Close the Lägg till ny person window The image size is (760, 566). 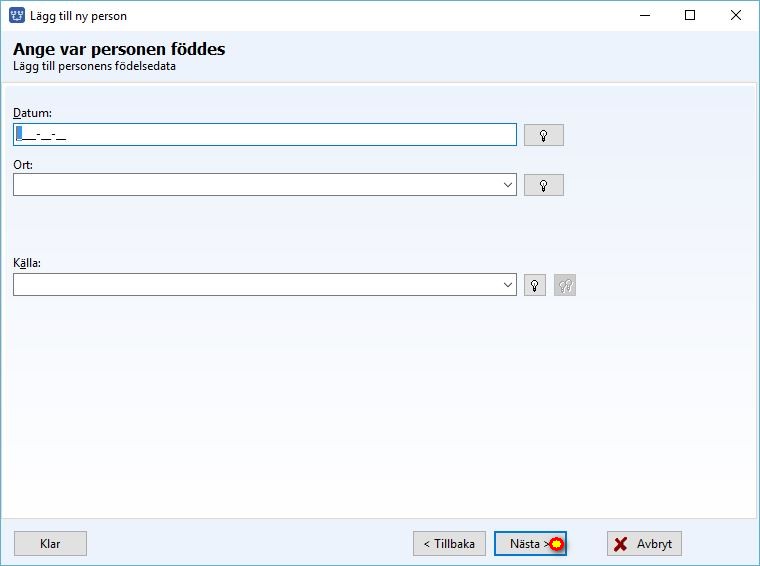tap(735, 16)
